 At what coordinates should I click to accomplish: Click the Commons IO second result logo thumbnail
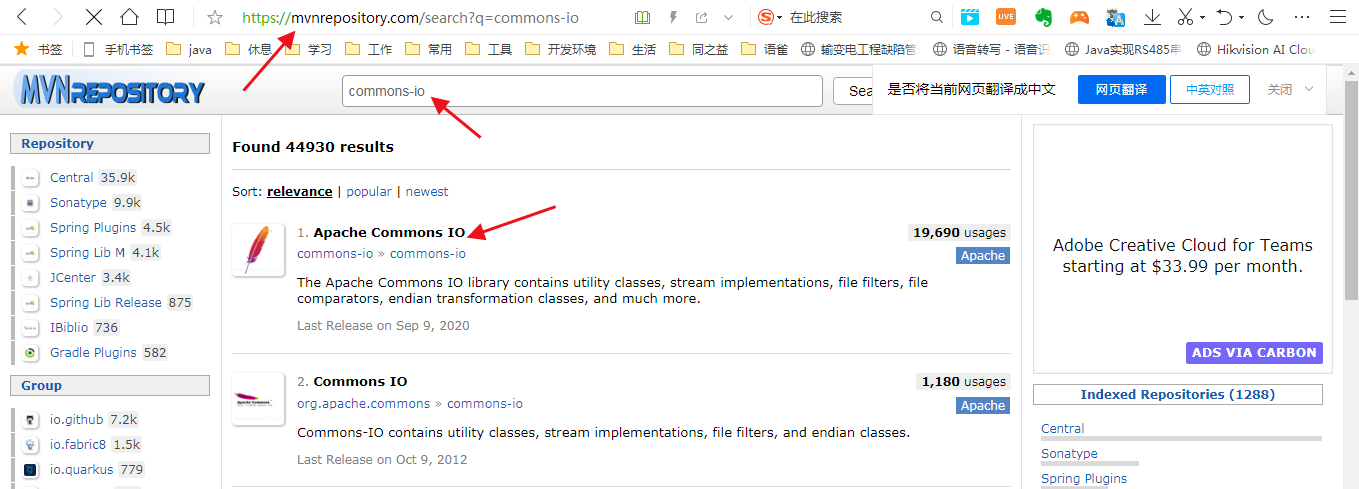click(x=258, y=399)
